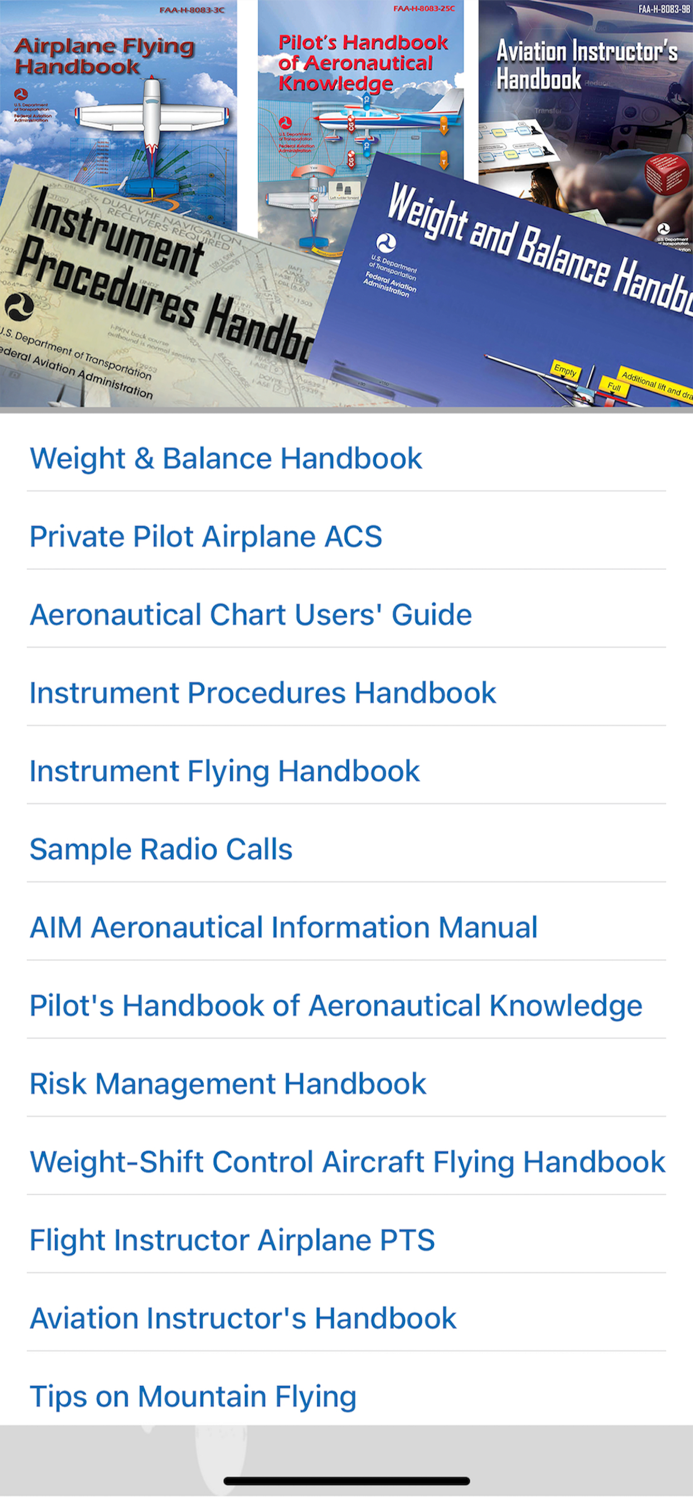Image resolution: width=693 pixels, height=1500 pixels.
Task: Open the Weight & Balance Handbook
Action: coord(226,458)
